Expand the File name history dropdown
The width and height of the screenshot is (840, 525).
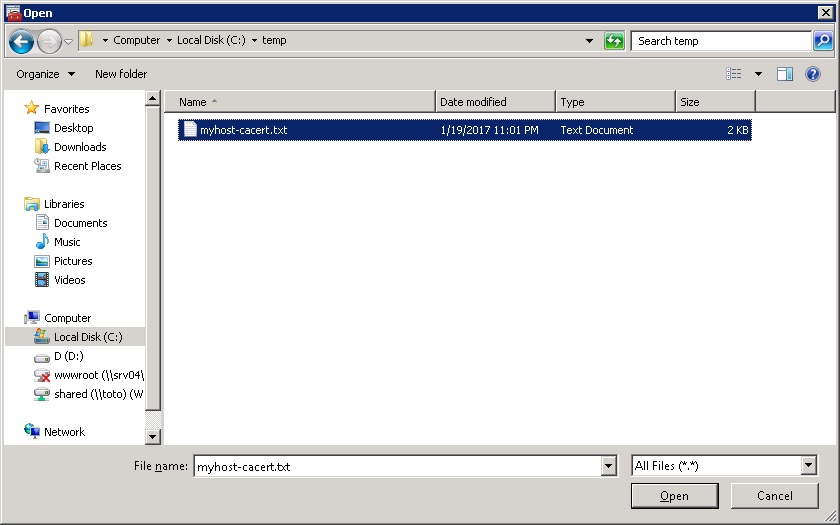(608, 466)
